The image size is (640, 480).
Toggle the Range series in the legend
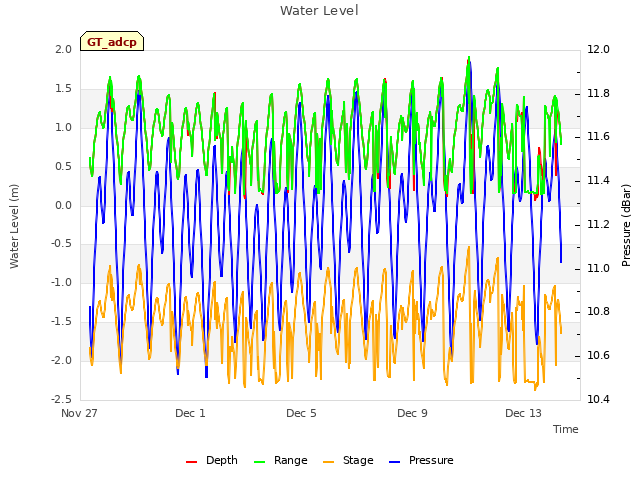[281, 460]
